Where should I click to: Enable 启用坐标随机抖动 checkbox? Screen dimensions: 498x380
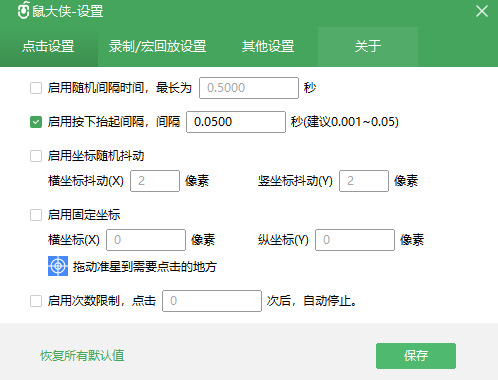coord(36,156)
